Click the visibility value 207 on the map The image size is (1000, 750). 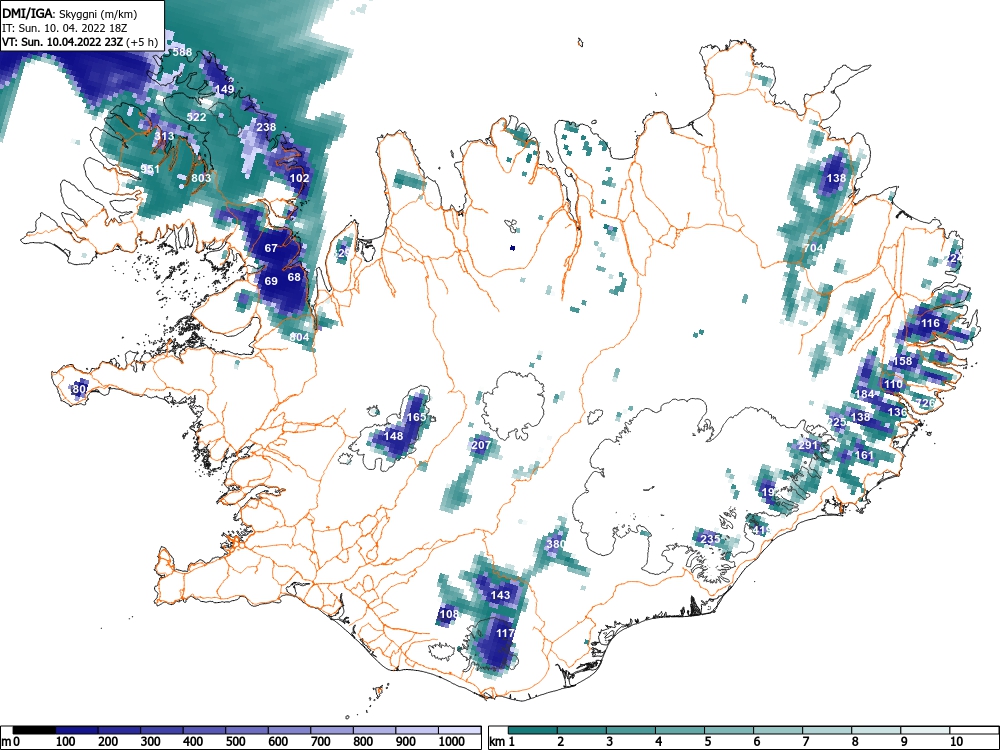tap(481, 445)
